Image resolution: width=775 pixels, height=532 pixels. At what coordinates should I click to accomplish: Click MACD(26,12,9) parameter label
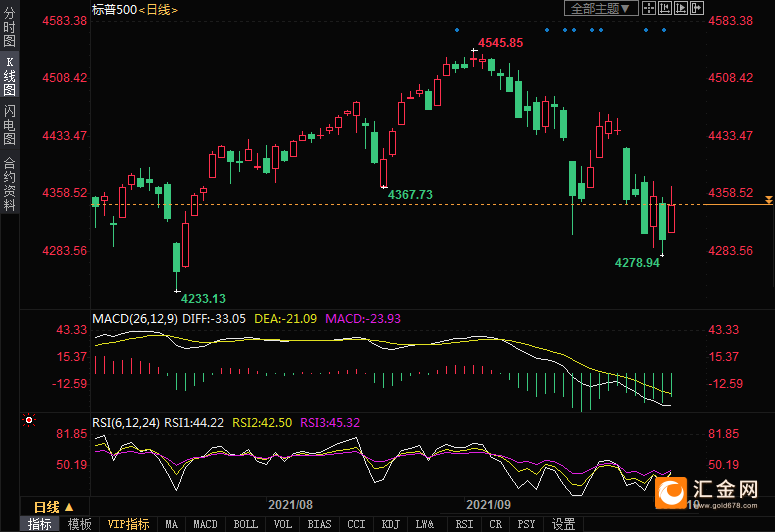[135, 319]
